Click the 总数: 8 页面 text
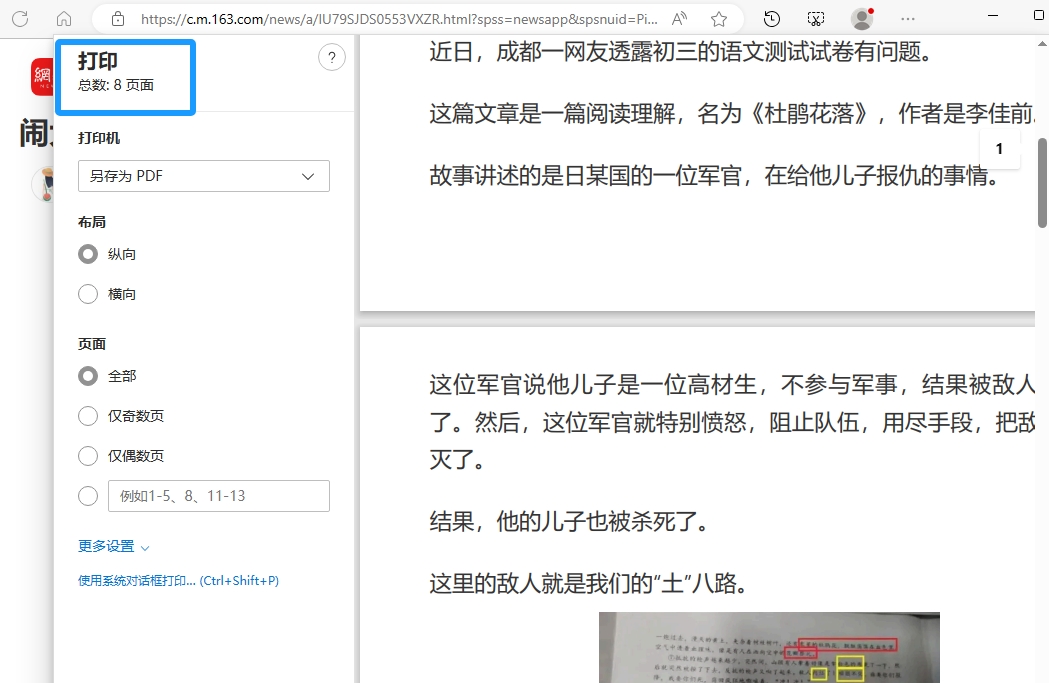 pos(116,85)
